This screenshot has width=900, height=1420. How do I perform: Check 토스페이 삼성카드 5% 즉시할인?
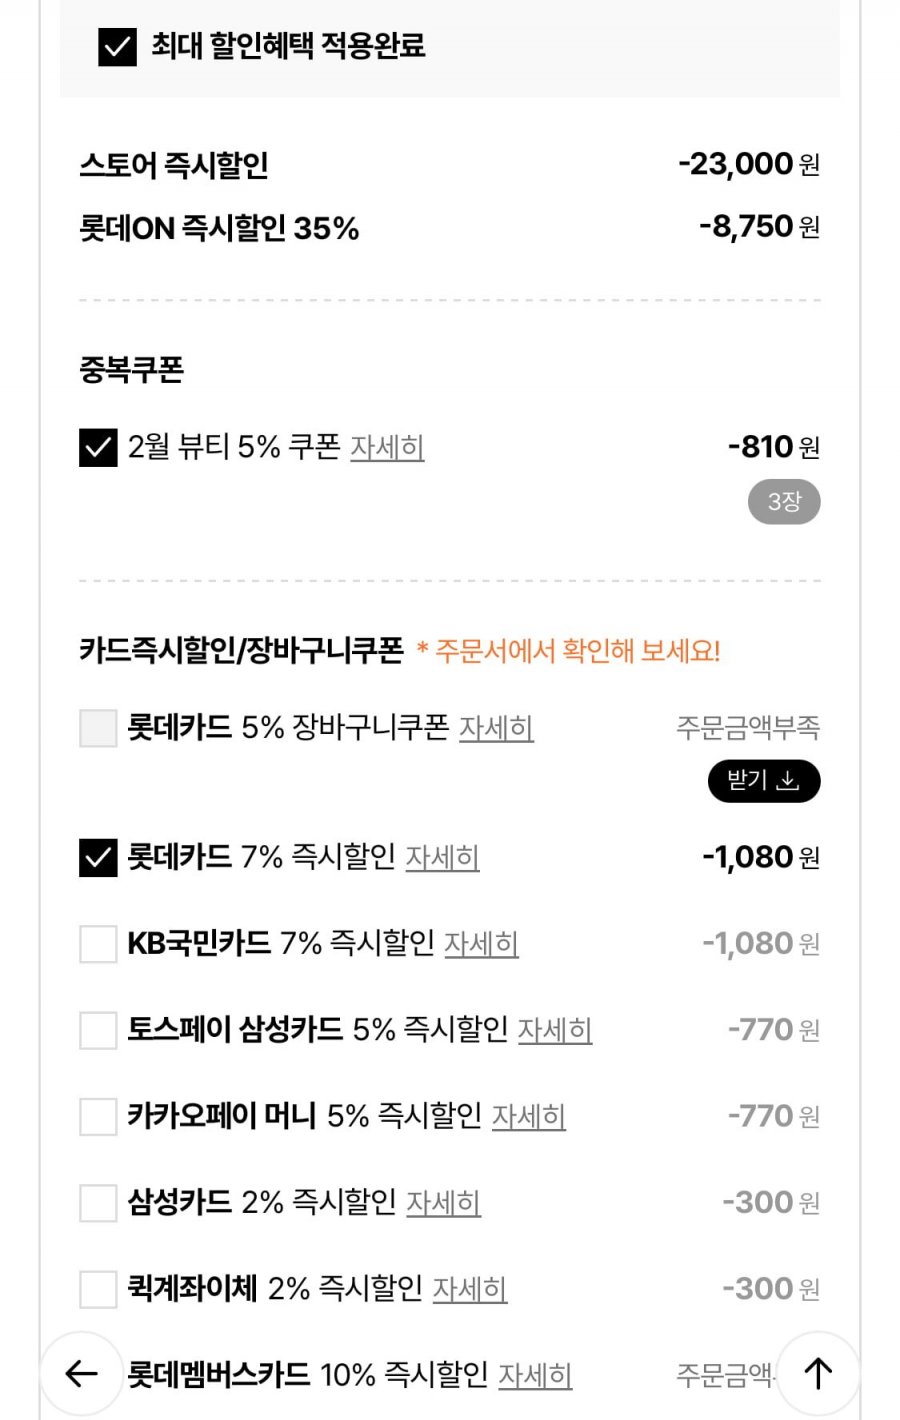pyautogui.click(x=98, y=1030)
